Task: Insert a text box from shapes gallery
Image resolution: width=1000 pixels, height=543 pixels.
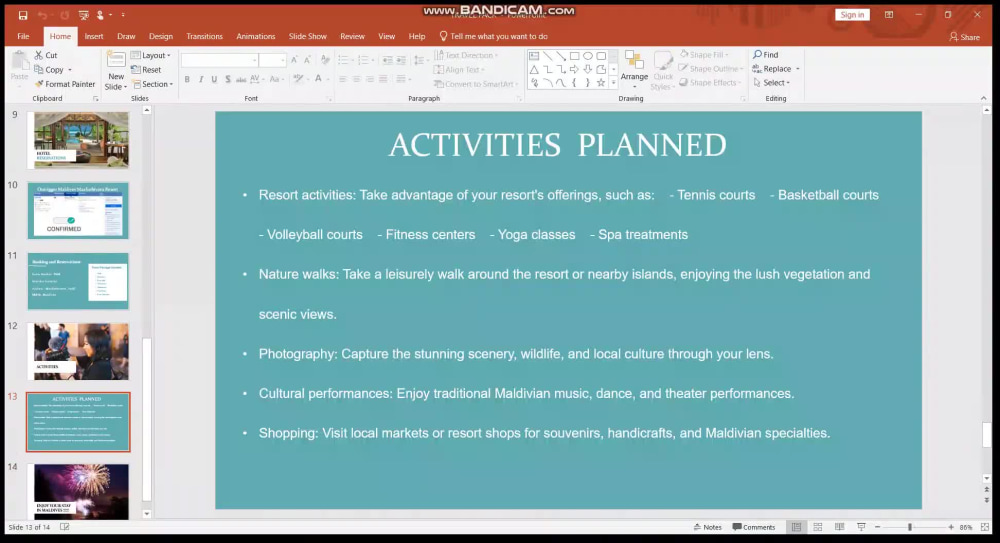Action: click(x=534, y=56)
